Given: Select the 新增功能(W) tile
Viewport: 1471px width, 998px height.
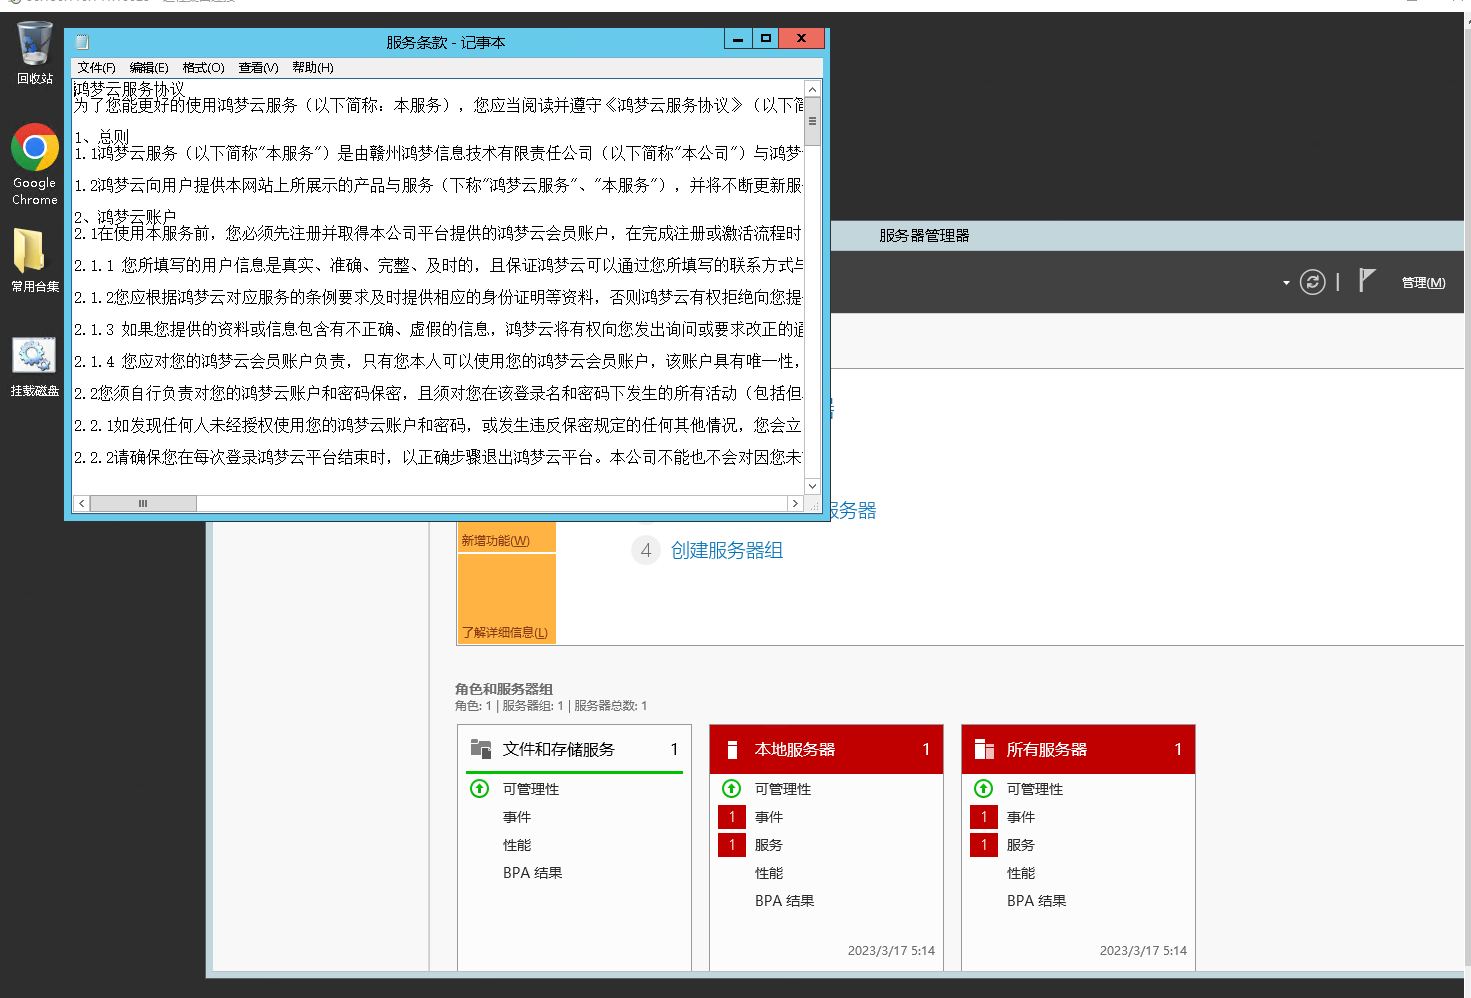Looking at the screenshot, I should click(506, 538).
